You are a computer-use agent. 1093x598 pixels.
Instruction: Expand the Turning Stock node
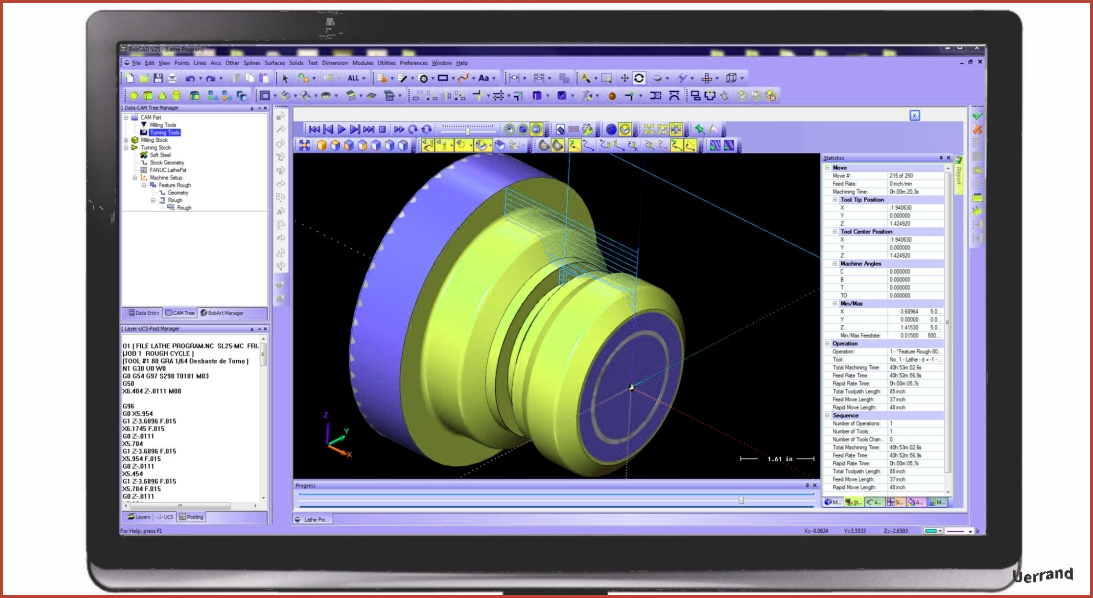128,147
